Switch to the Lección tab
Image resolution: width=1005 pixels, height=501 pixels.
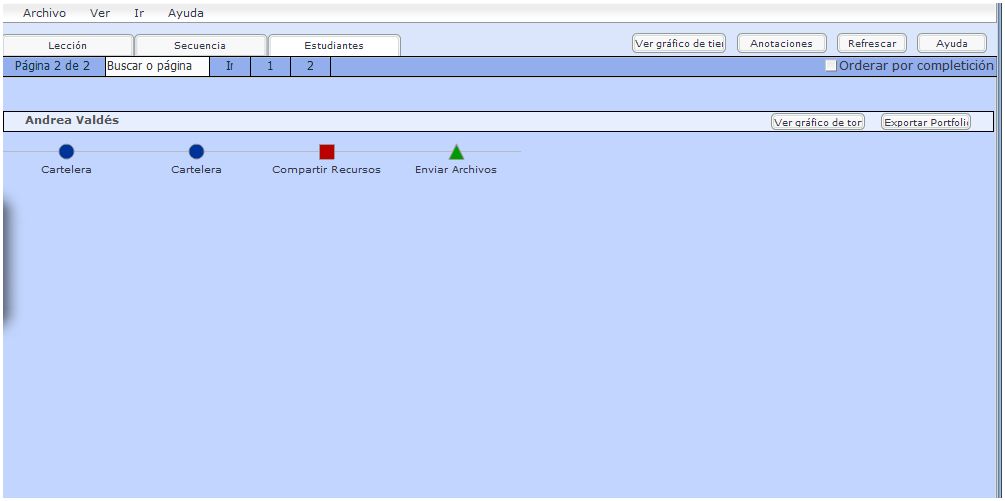(68, 46)
